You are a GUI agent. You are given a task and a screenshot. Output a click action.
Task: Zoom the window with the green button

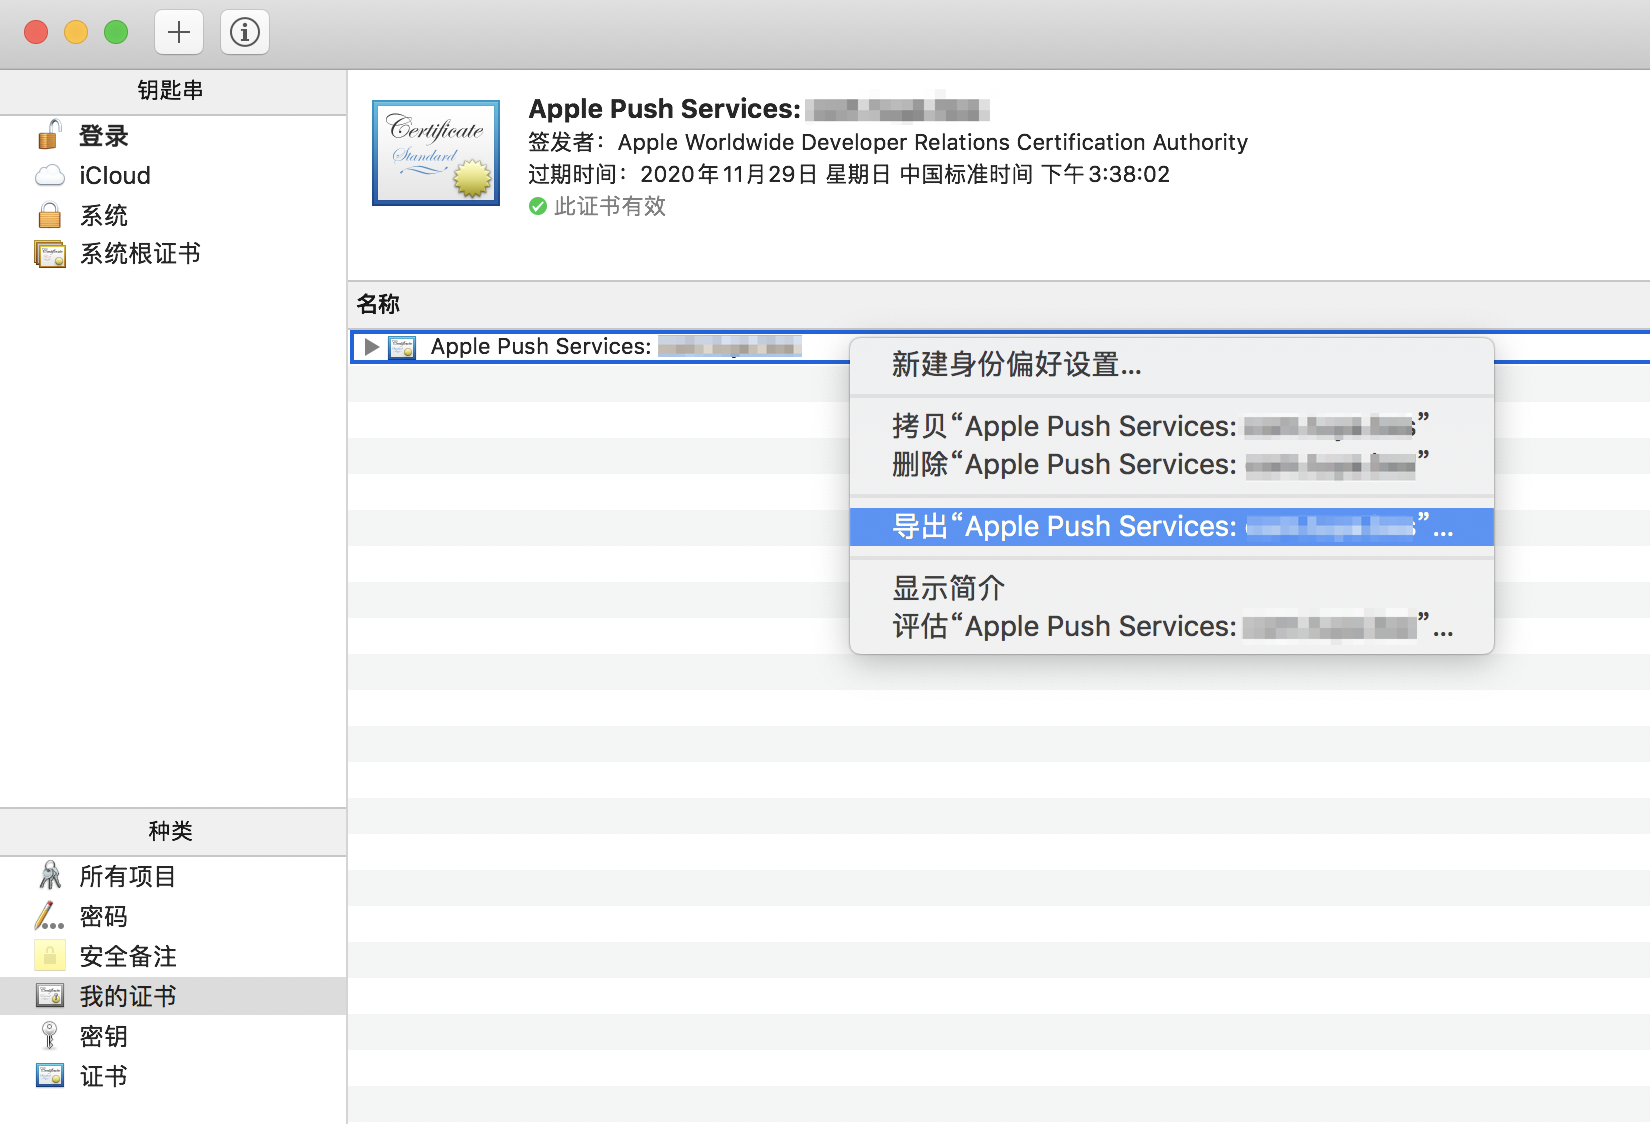116,32
